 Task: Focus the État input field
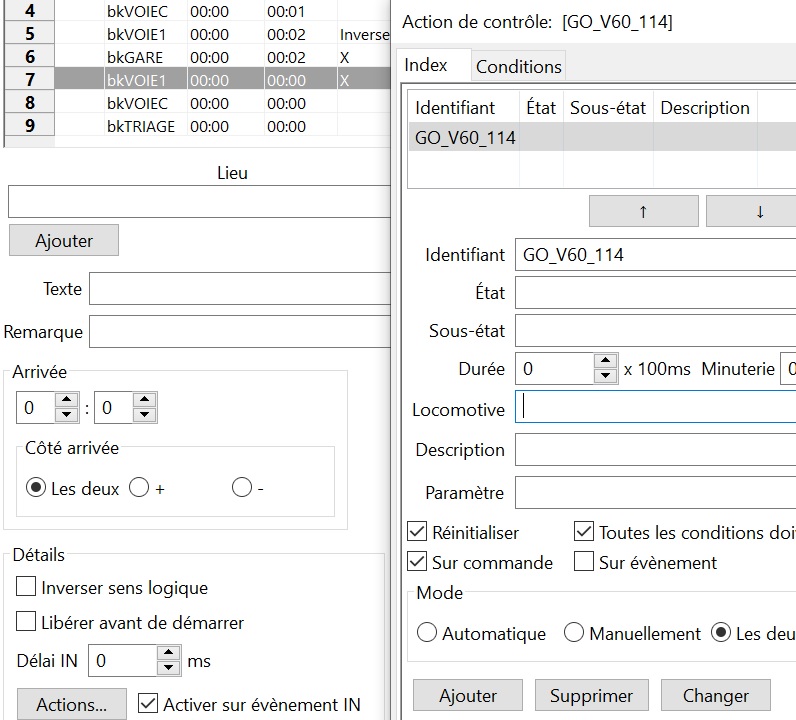655,292
